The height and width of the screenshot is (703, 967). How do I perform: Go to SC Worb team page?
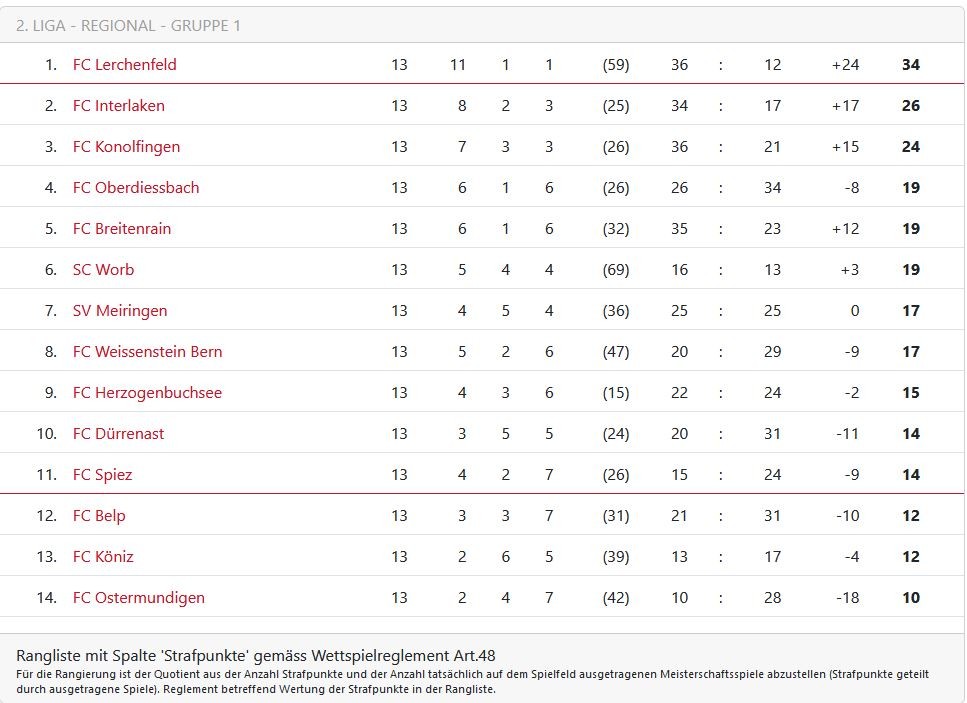click(x=103, y=269)
